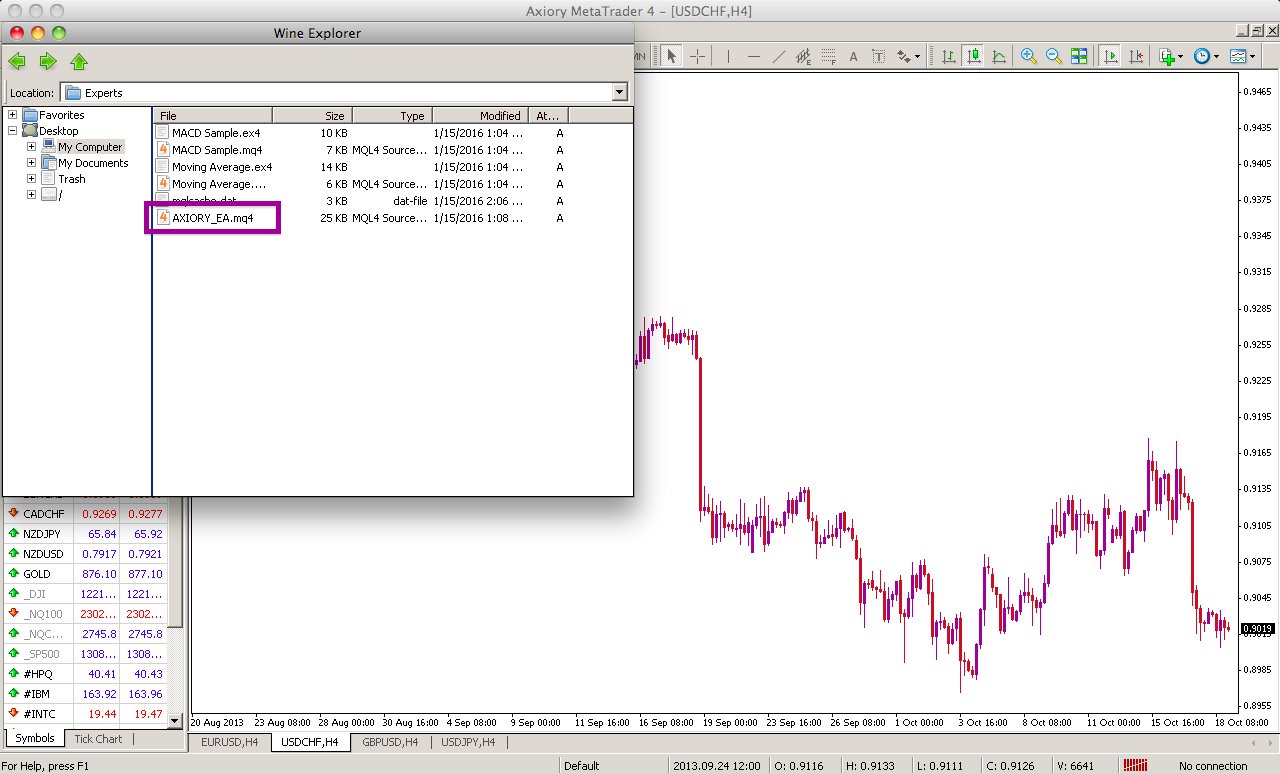
Task: Collapse the Desktop tree node
Action: 12,131
